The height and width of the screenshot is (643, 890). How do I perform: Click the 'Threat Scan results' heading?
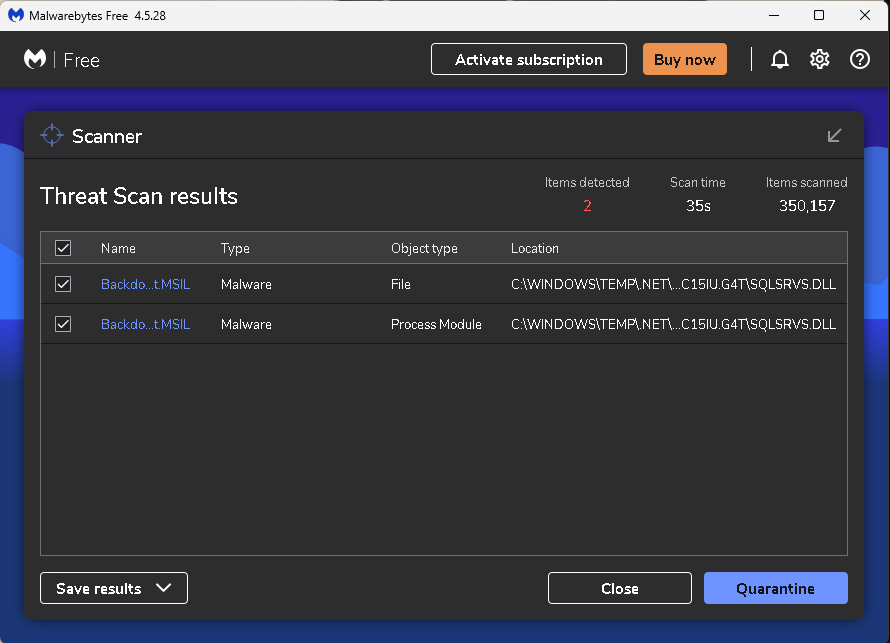click(x=139, y=196)
